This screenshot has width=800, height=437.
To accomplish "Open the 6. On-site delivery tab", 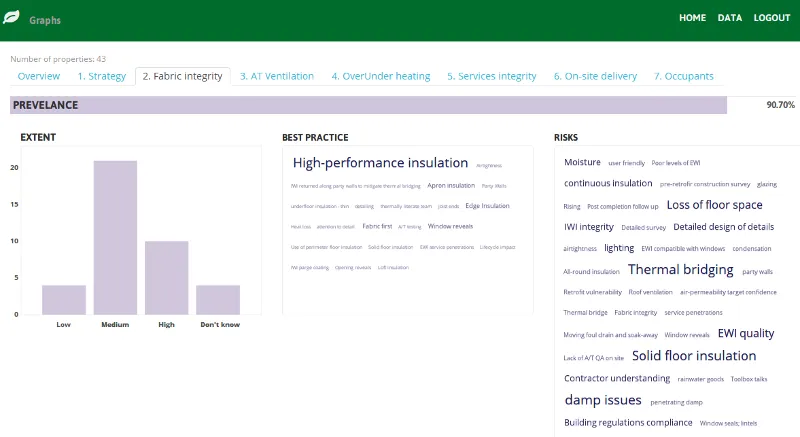I will coord(595,76).
